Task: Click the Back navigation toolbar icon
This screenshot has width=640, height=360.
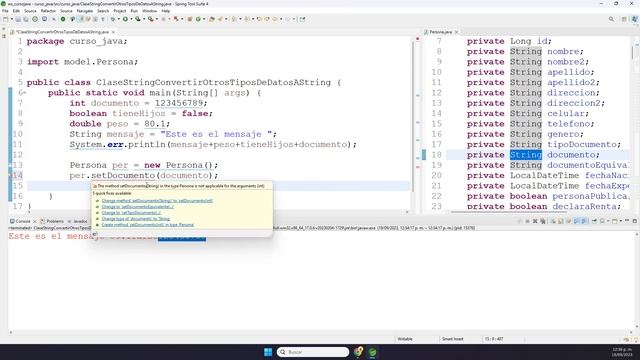Action: (x=275, y=19)
